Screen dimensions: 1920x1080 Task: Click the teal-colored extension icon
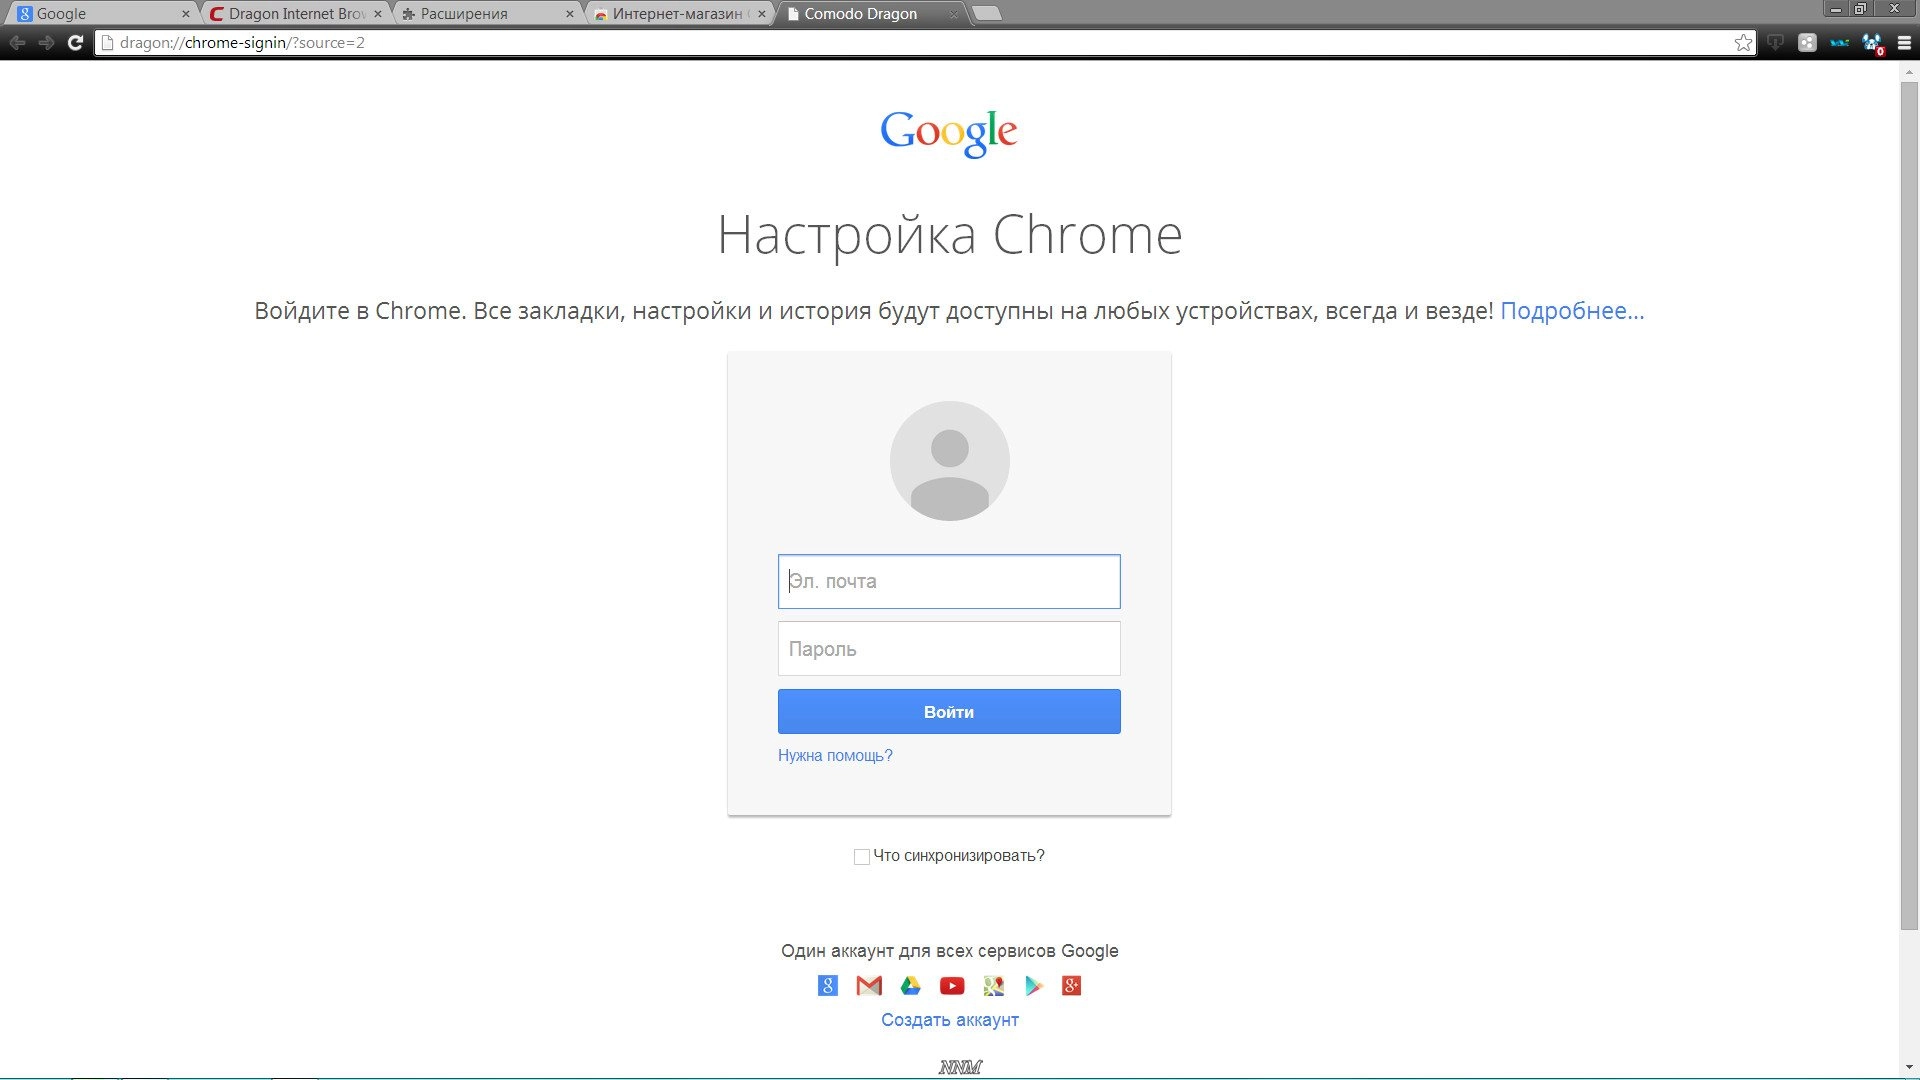pos(1839,43)
